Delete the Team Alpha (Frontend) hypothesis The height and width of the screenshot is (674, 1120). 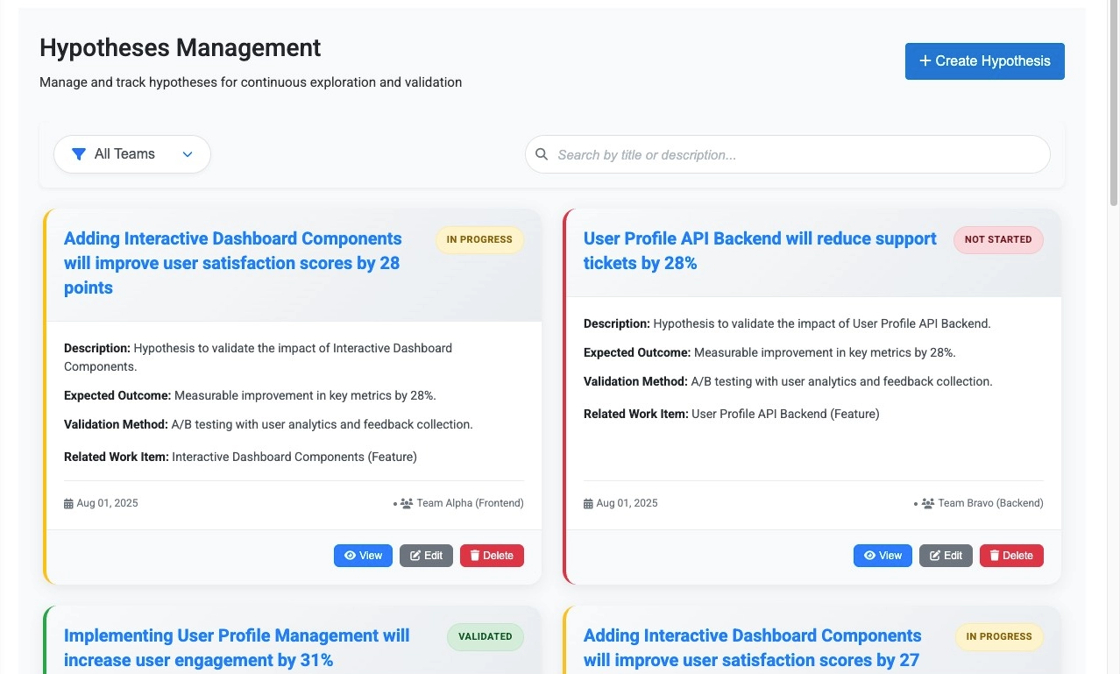click(x=491, y=555)
